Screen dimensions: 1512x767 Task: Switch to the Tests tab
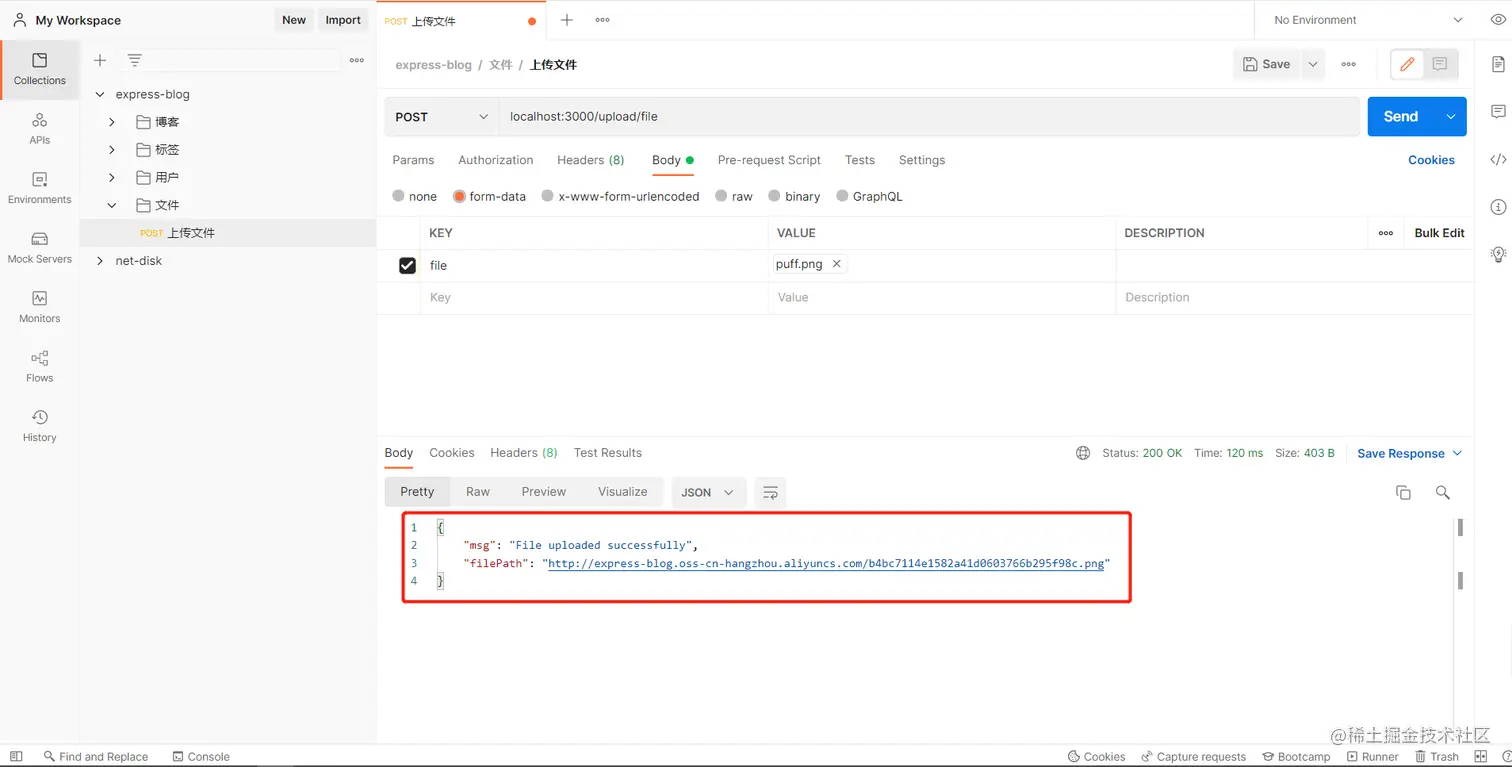[x=860, y=160]
